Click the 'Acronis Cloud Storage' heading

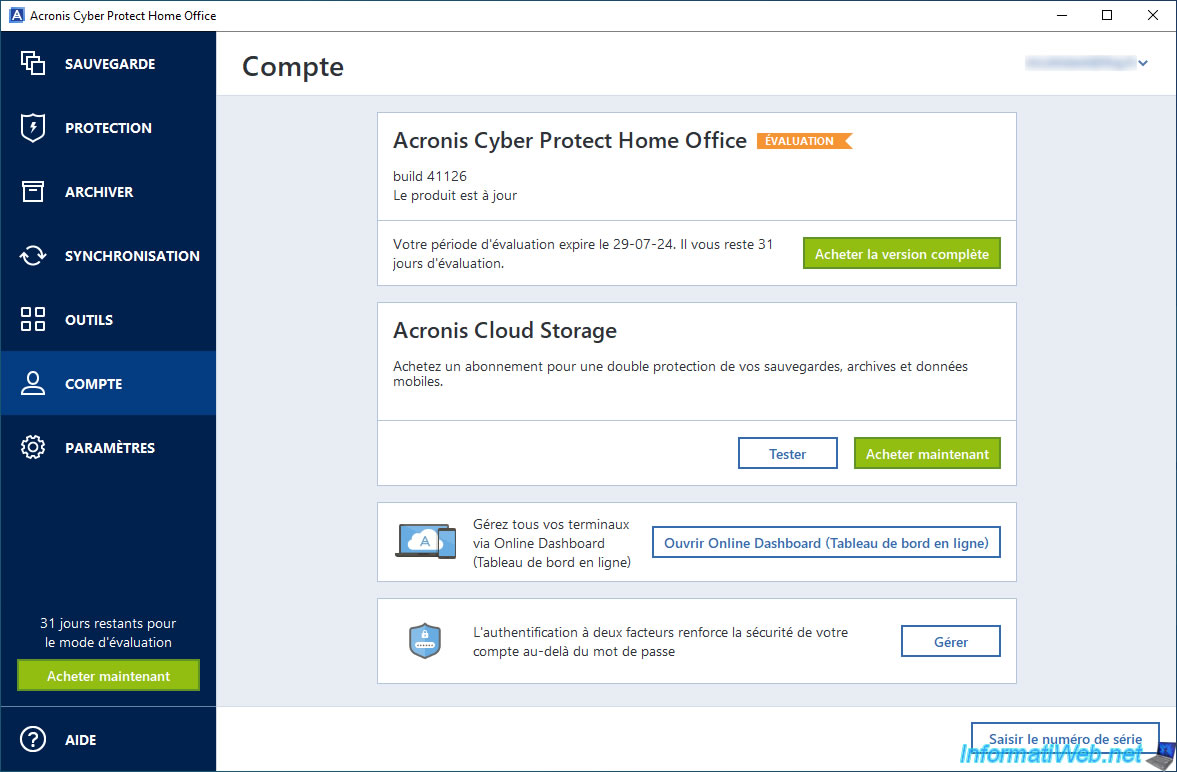(504, 330)
